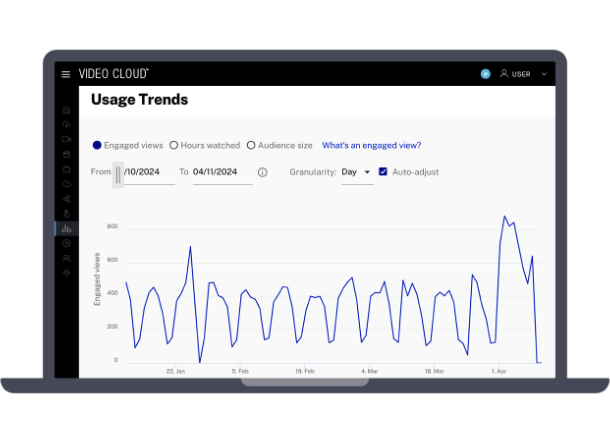Image resolution: width=610 pixels, height=443 pixels.
Task: Open the Cloud Playout cloud icon
Action: click(67, 184)
